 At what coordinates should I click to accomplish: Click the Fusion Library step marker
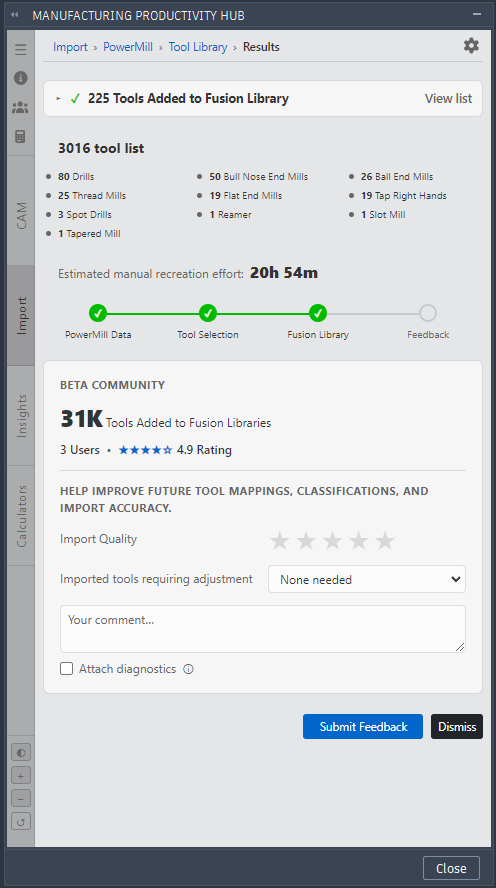(318, 313)
